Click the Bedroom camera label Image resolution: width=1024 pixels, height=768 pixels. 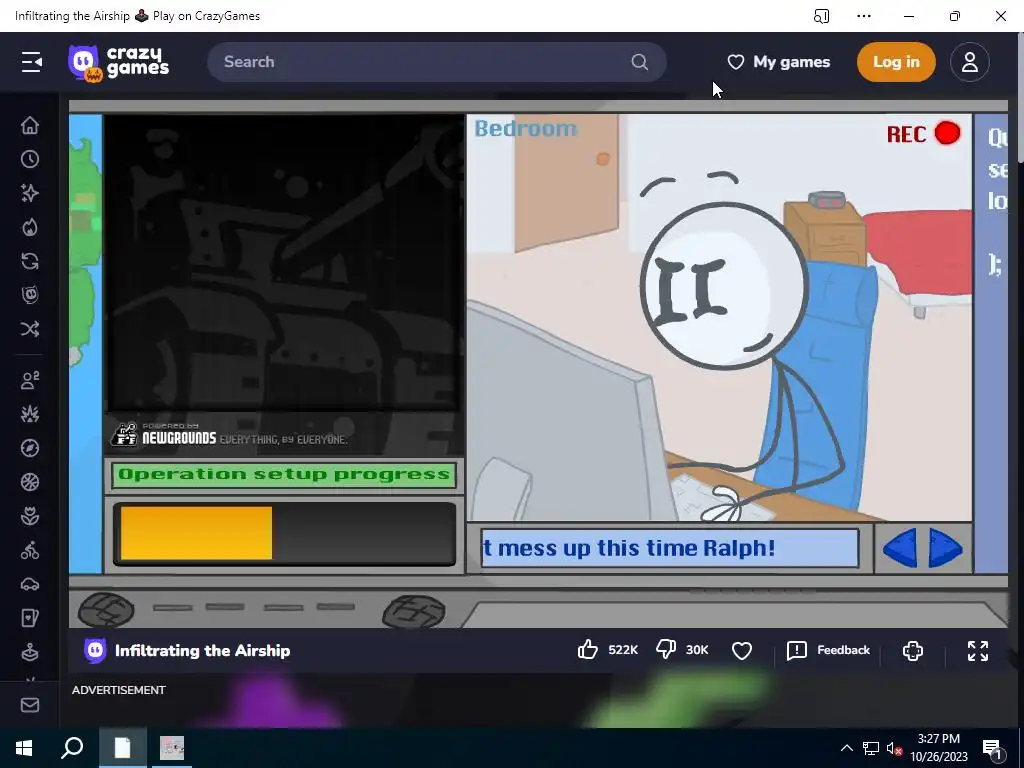click(526, 129)
